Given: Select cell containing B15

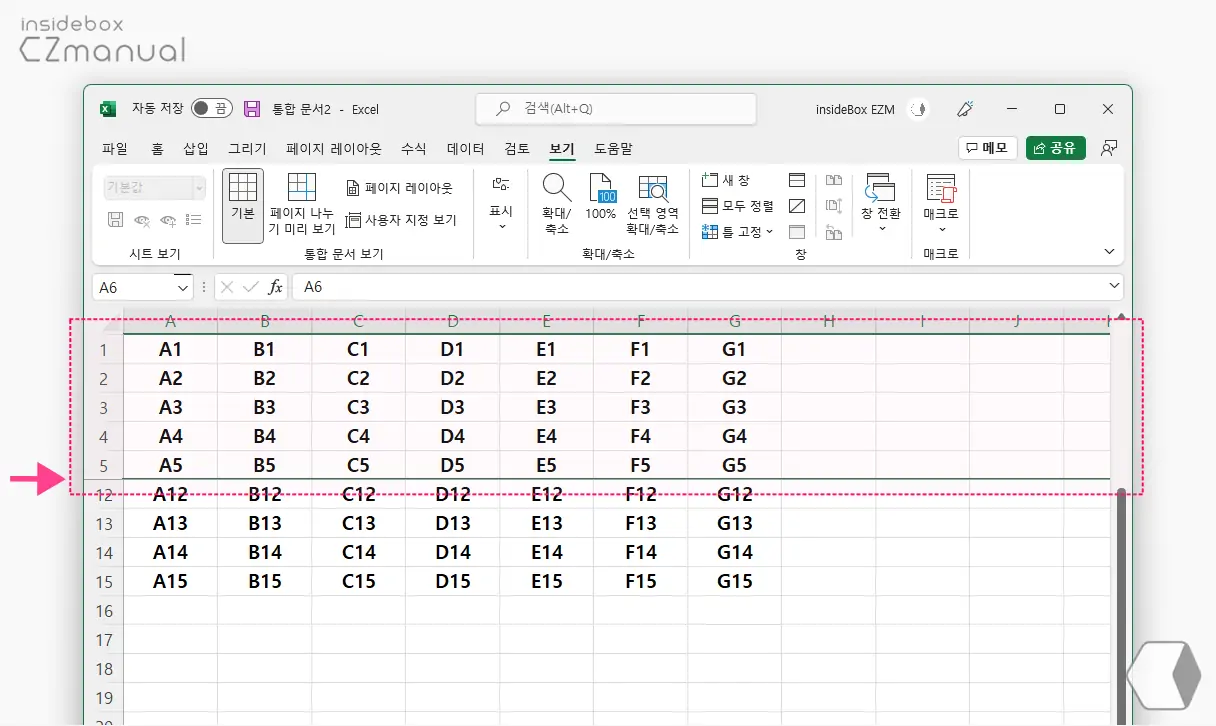Looking at the screenshot, I should tap(264, 581).
